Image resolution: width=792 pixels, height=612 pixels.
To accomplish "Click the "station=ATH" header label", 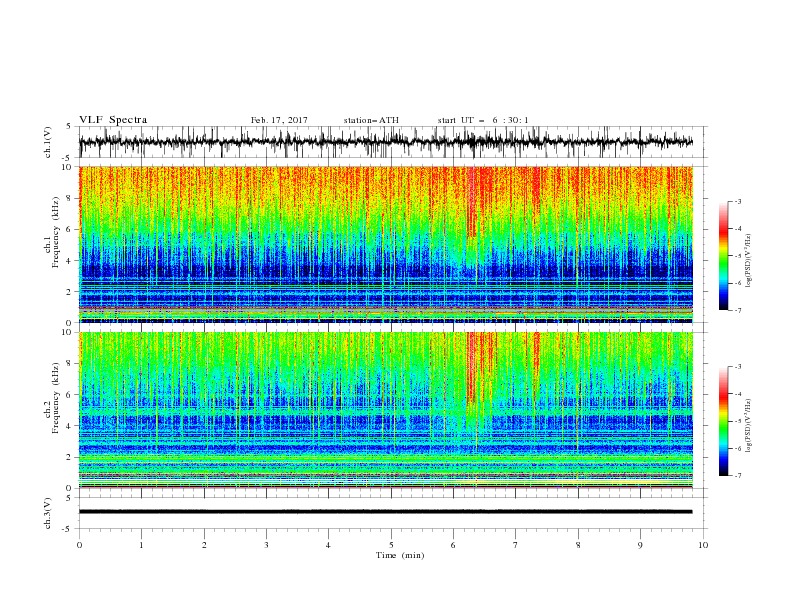I will [371, 120].
